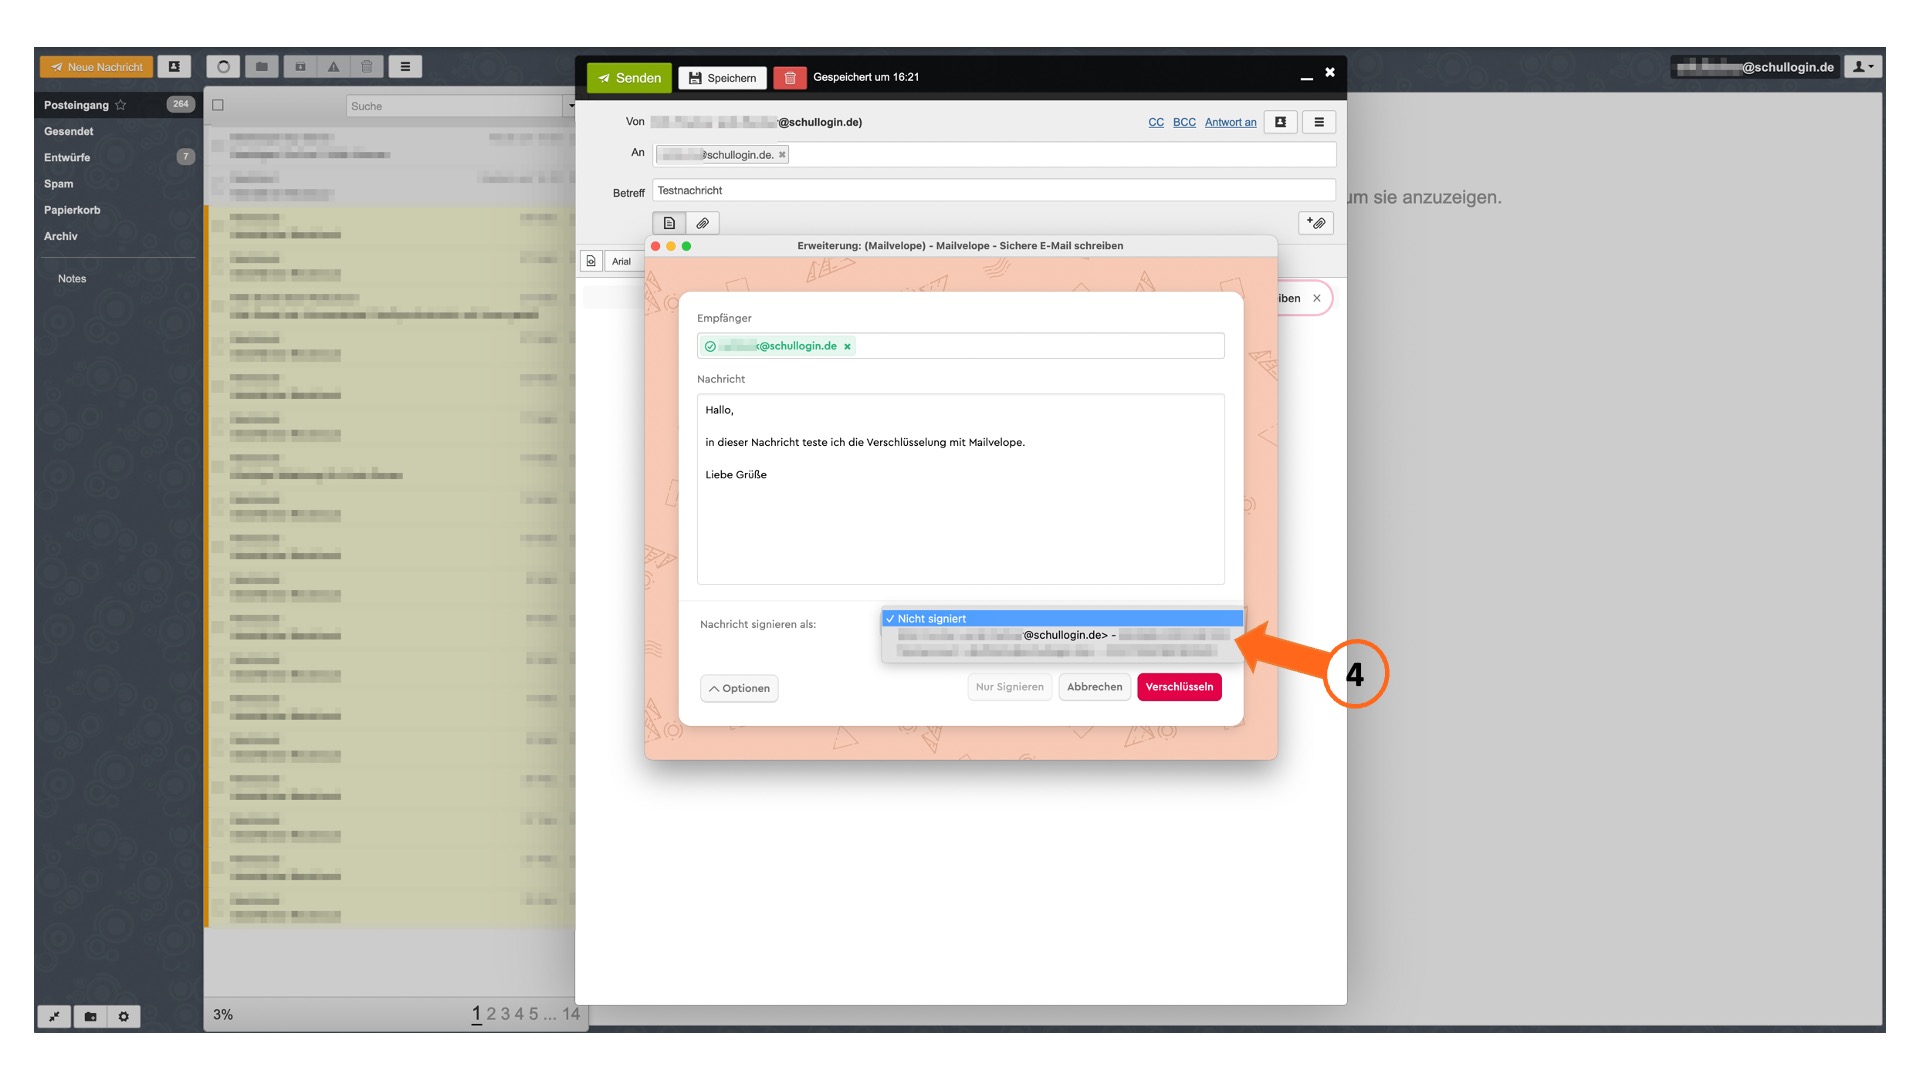Click the Betreff field containing Testnachricht
This screenshot has height=1080, width=1920.
click(994, 190)
